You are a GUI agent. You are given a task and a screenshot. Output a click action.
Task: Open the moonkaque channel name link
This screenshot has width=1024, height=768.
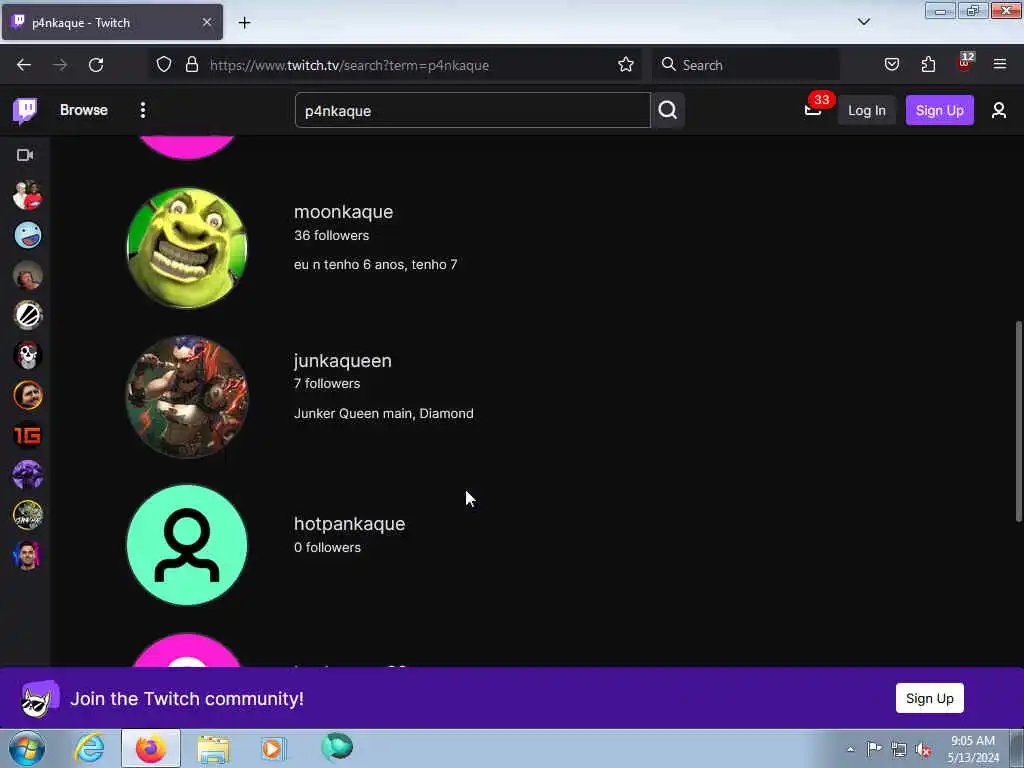pyautogui.click(x=344, y=212)
